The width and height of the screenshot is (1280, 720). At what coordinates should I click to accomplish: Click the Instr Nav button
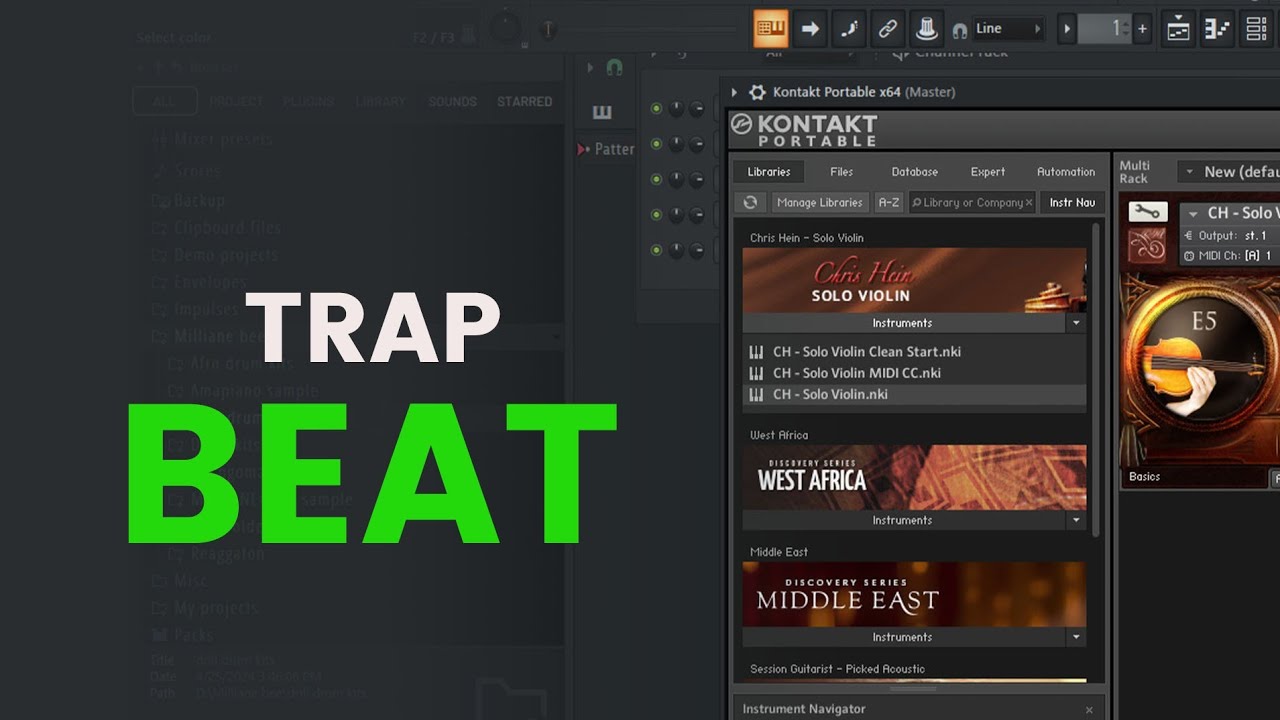(1072, 202)
